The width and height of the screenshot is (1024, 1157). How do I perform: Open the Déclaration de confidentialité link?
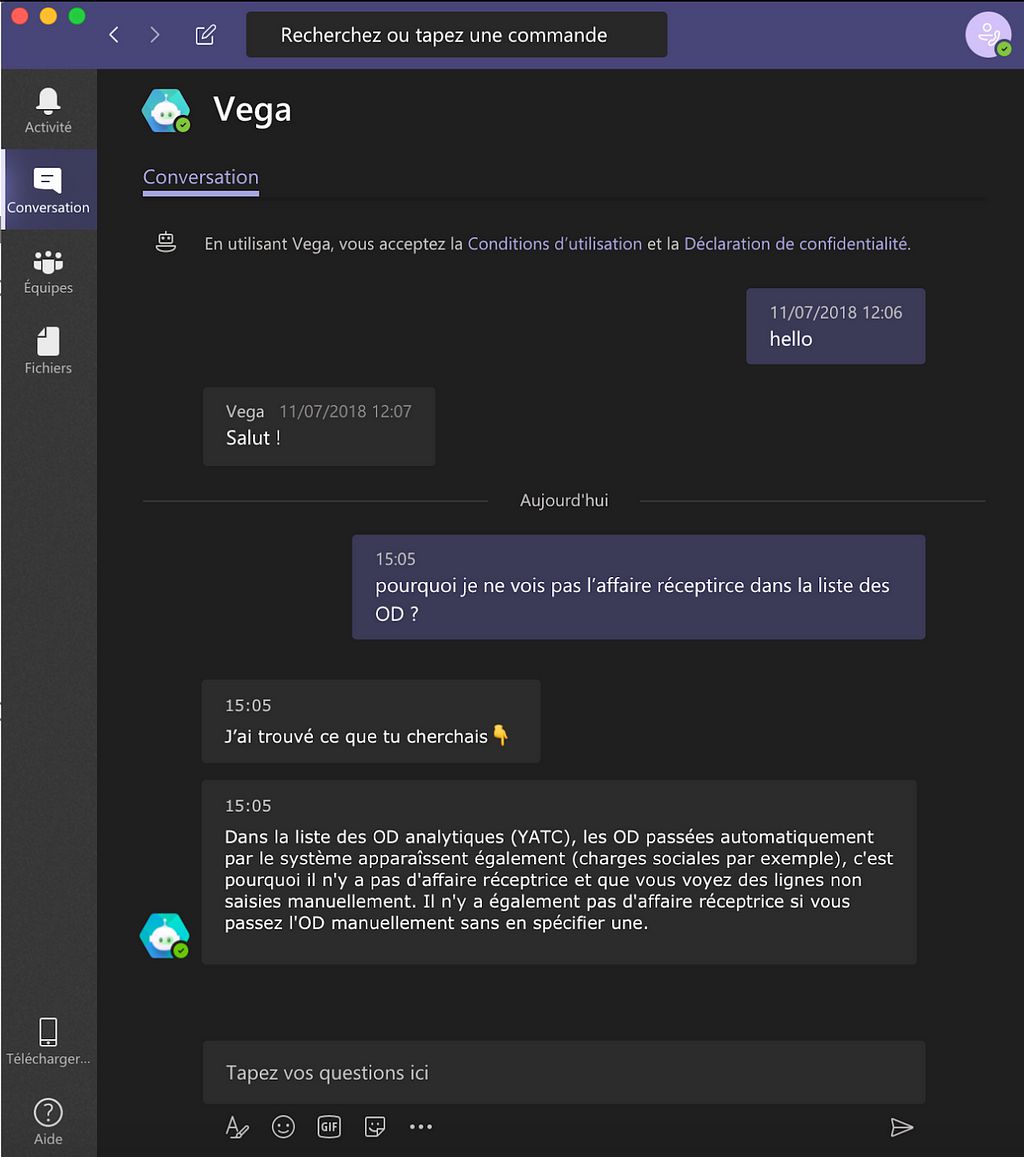(796, 244)
